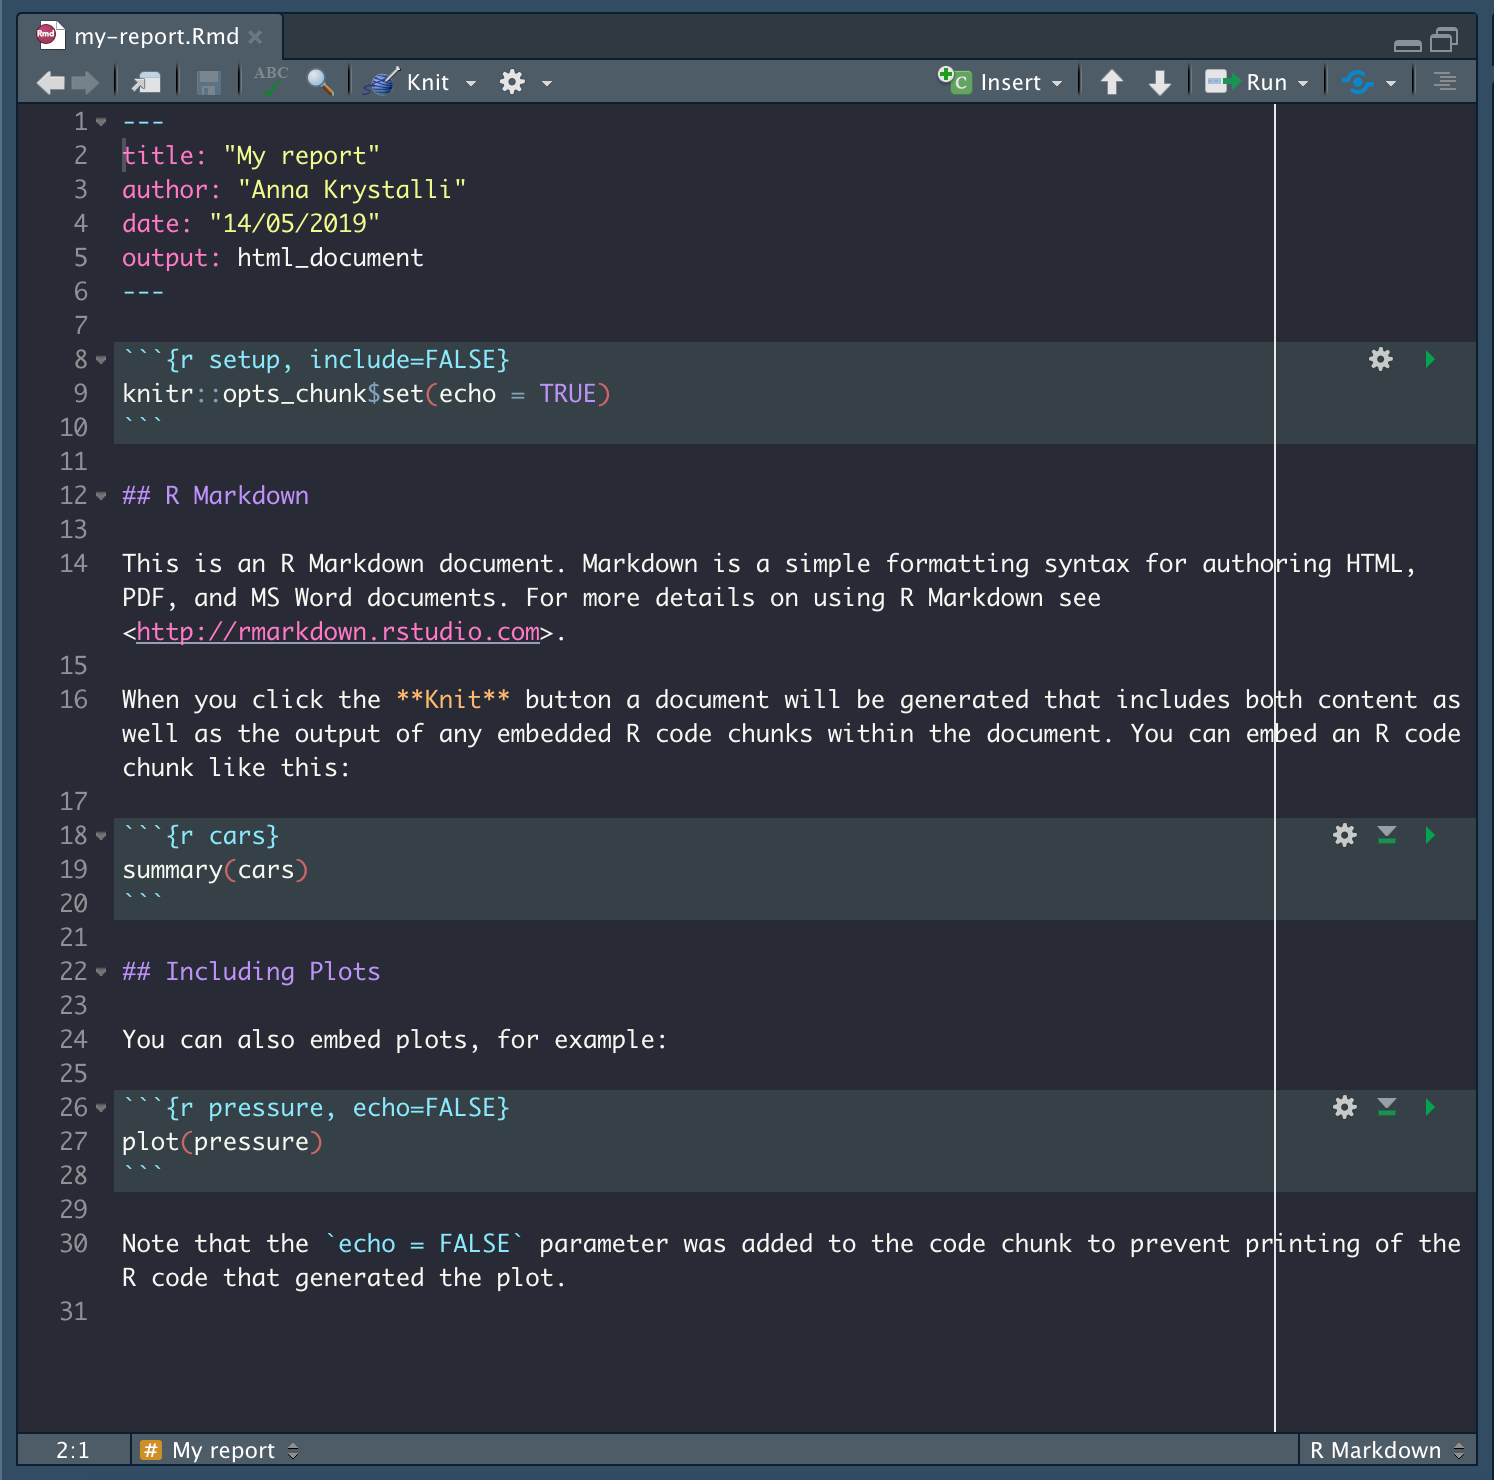Open cars chunk options gear
This screenshot has height=1480, width=1494.
tap(1345, 835)
